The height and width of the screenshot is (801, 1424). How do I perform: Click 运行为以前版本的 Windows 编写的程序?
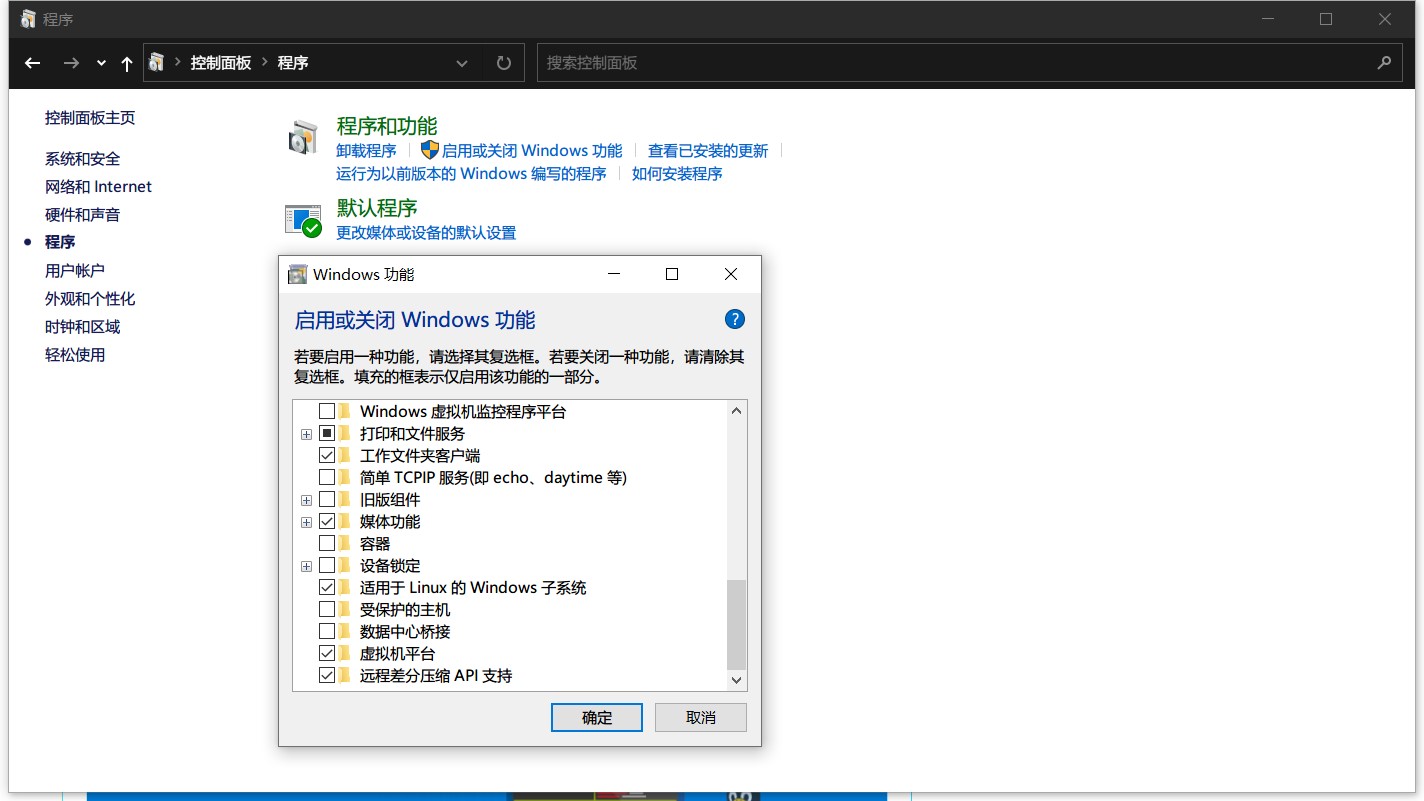(x=471, y=174)
